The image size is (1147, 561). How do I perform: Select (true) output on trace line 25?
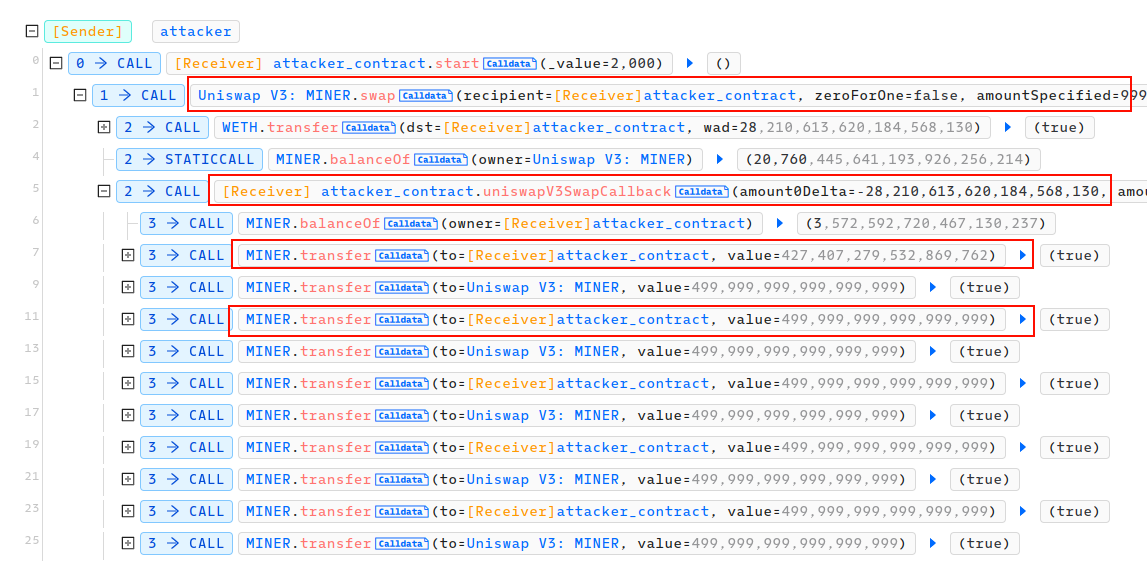985,543
